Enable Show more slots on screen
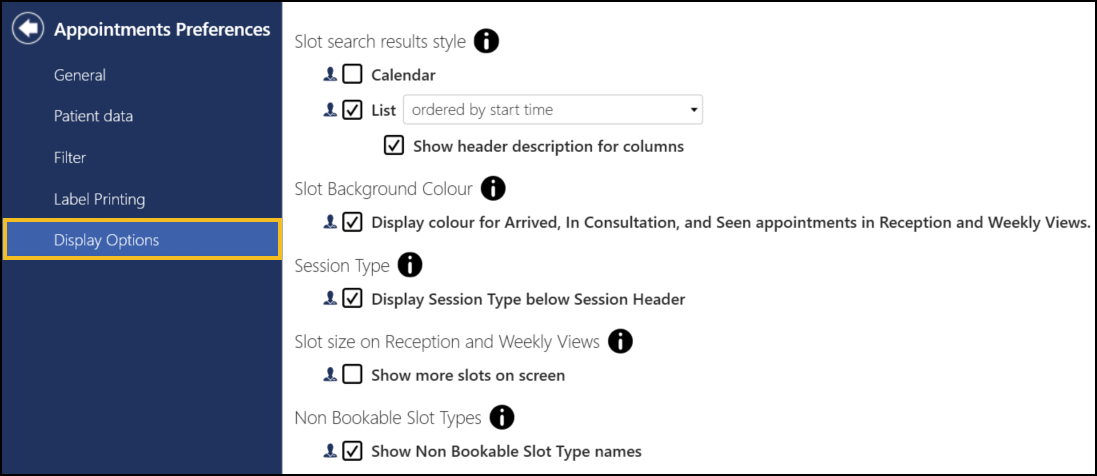 point(352,375)
